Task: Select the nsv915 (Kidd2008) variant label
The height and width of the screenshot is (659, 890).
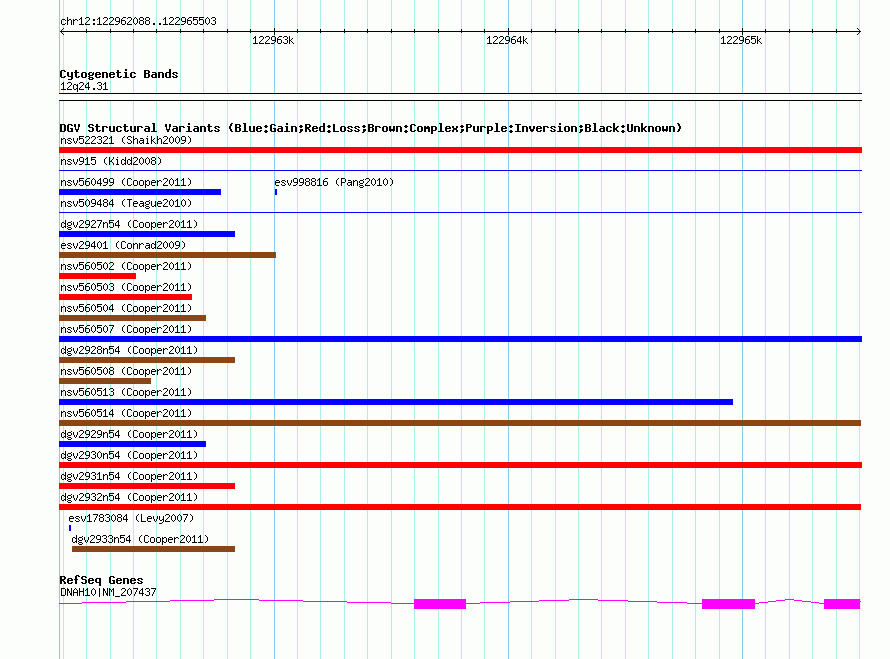Action: (x=111, y=161)
